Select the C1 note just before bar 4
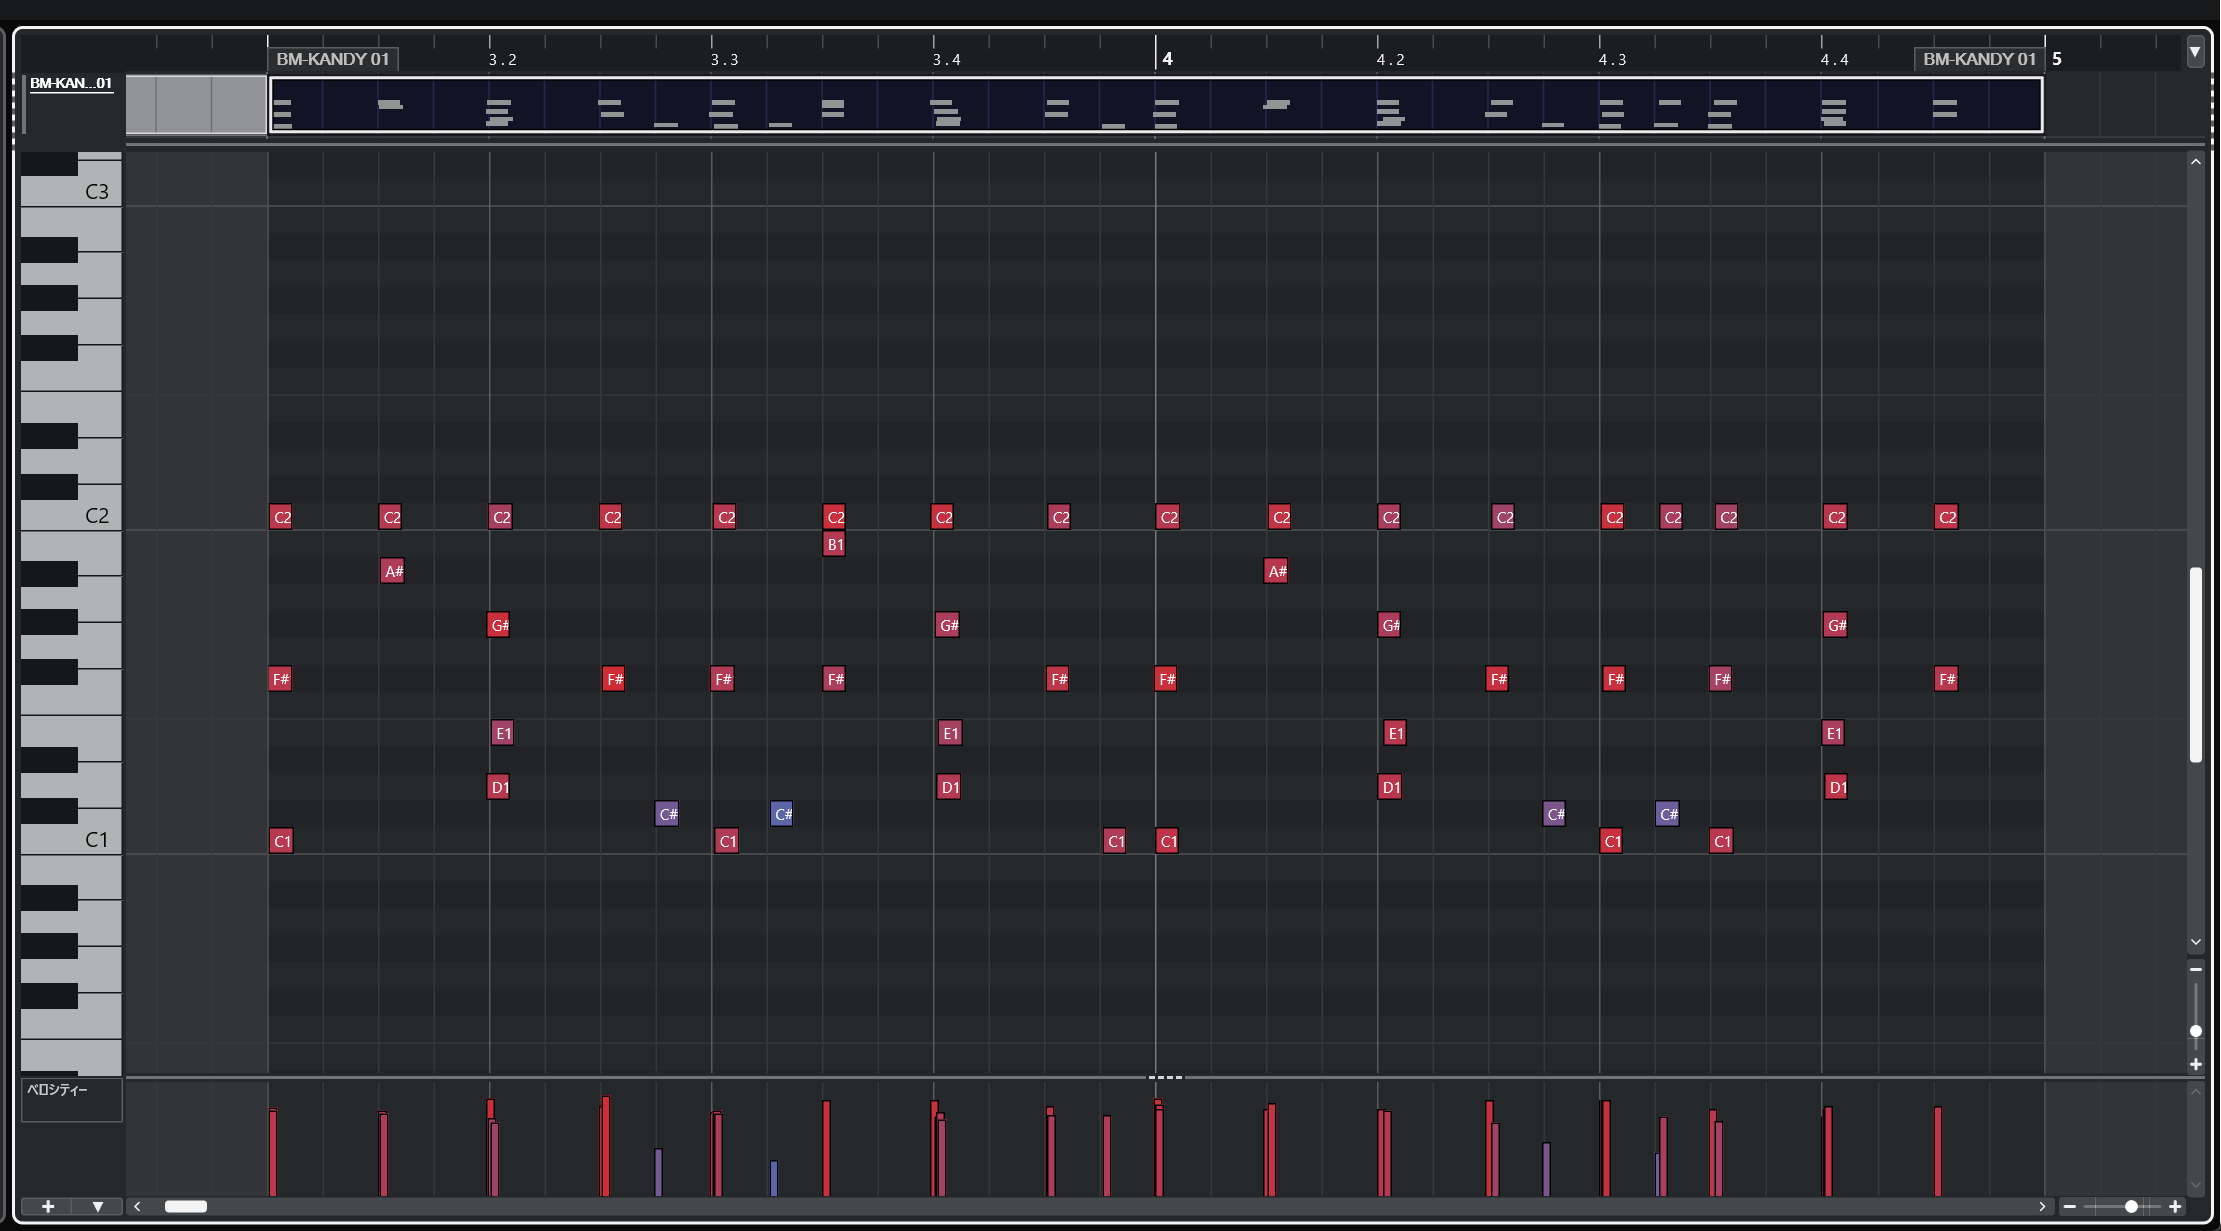The height and width of the screenshot is (1231, 2221). (x=1115, y=841)
